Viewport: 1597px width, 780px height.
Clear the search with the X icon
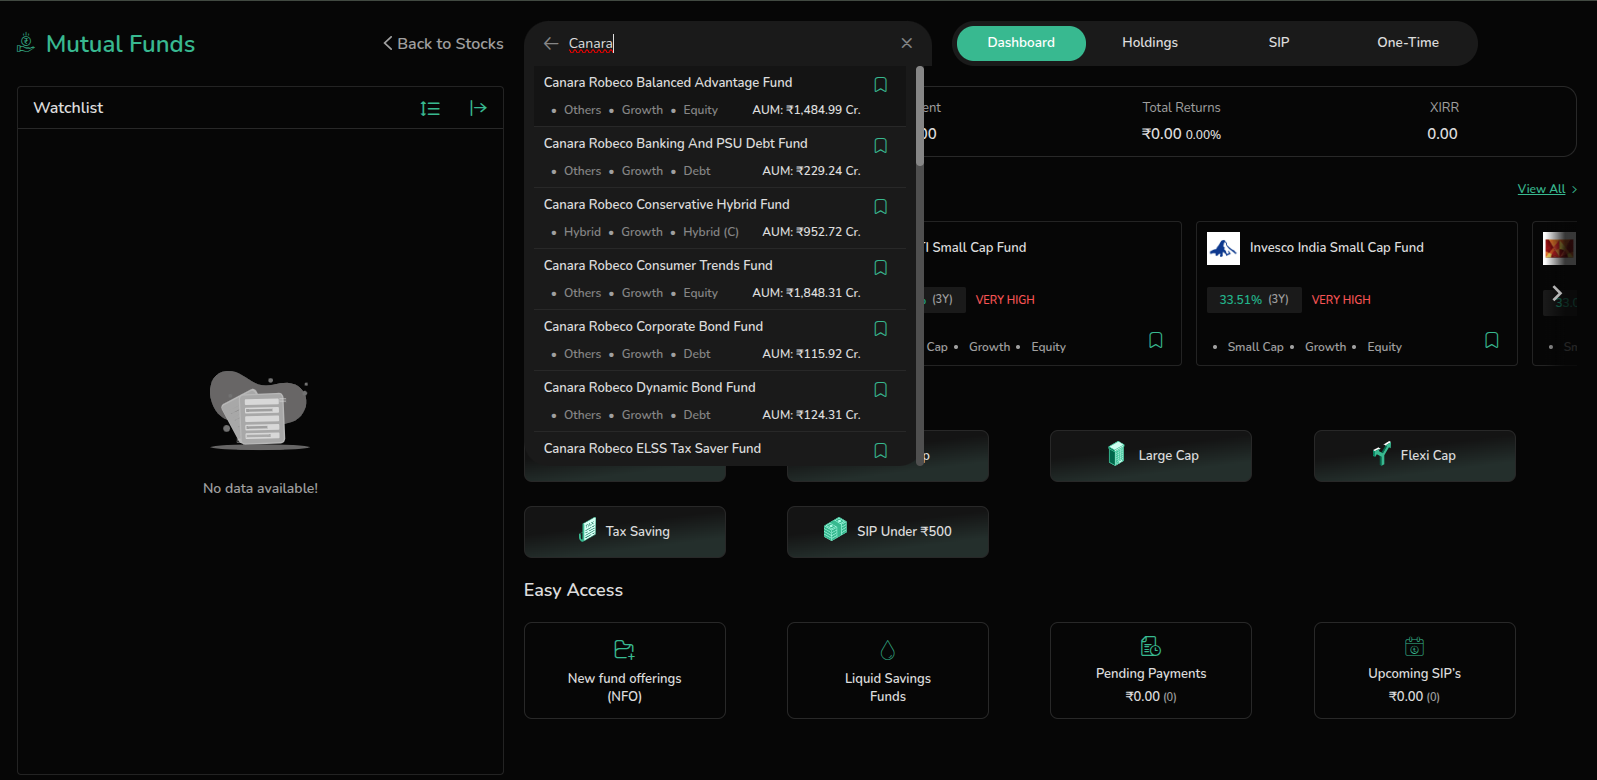click(x=906, y=43)
